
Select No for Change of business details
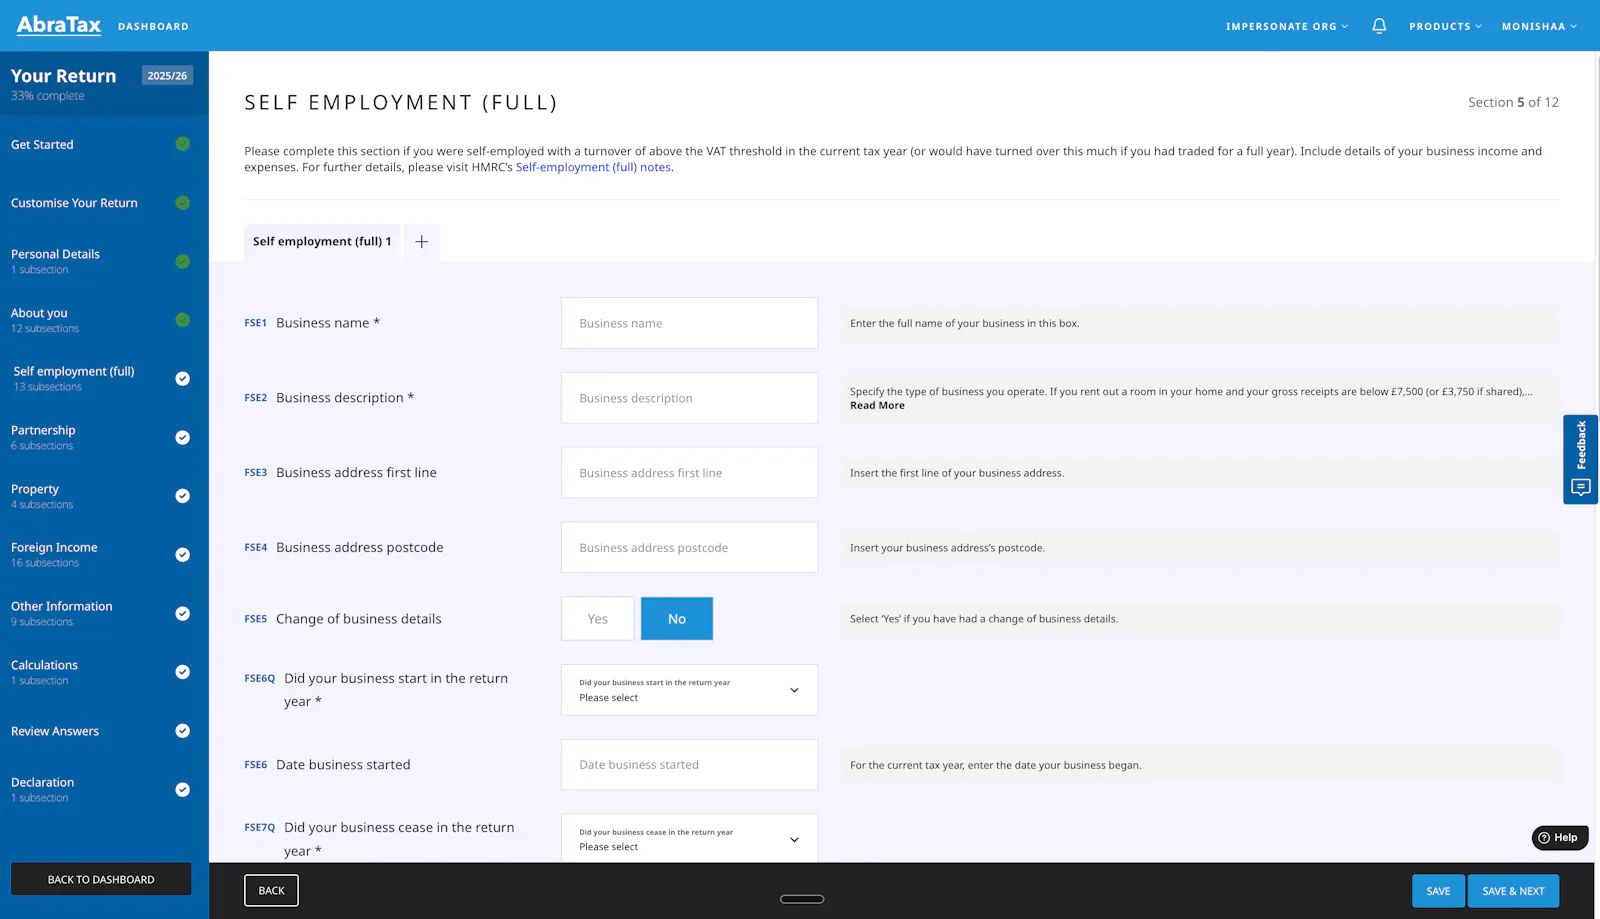(x=677, y=619)
